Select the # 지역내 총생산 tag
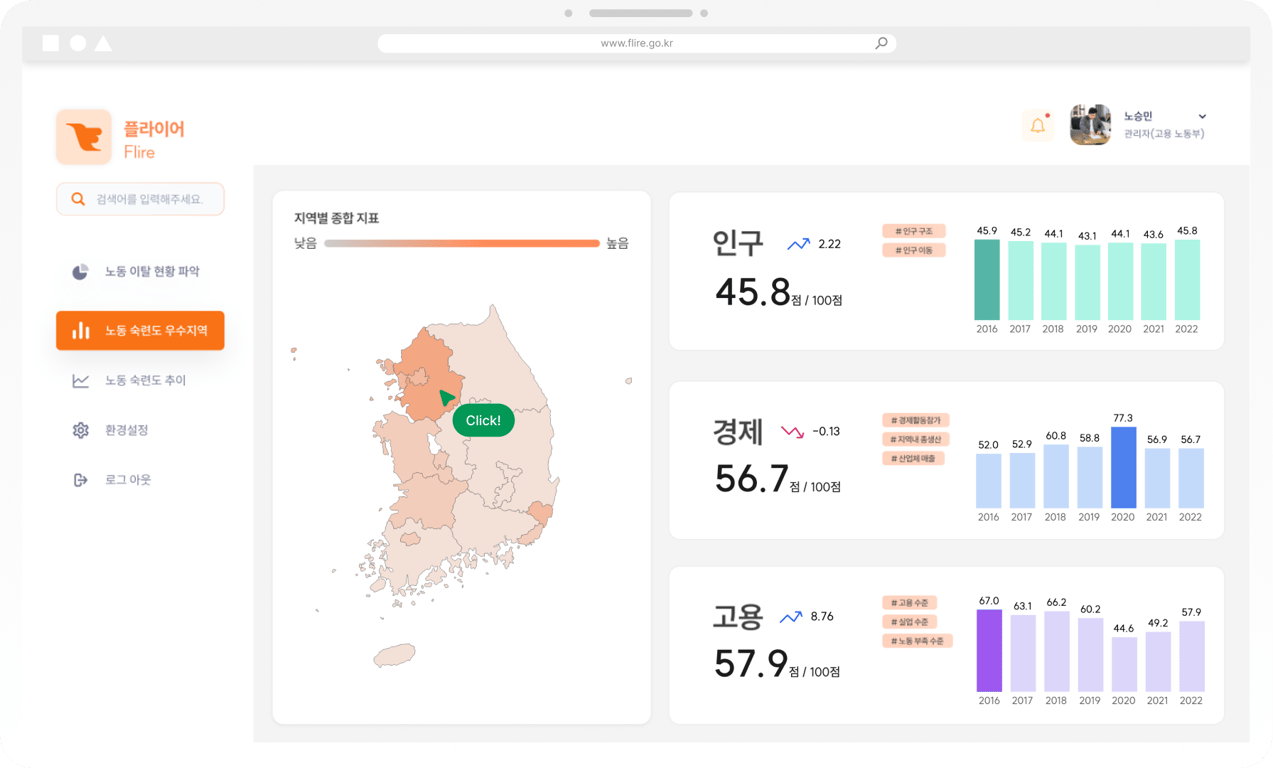The height and width of the screenshot is (768, 1273). (916, 439)
